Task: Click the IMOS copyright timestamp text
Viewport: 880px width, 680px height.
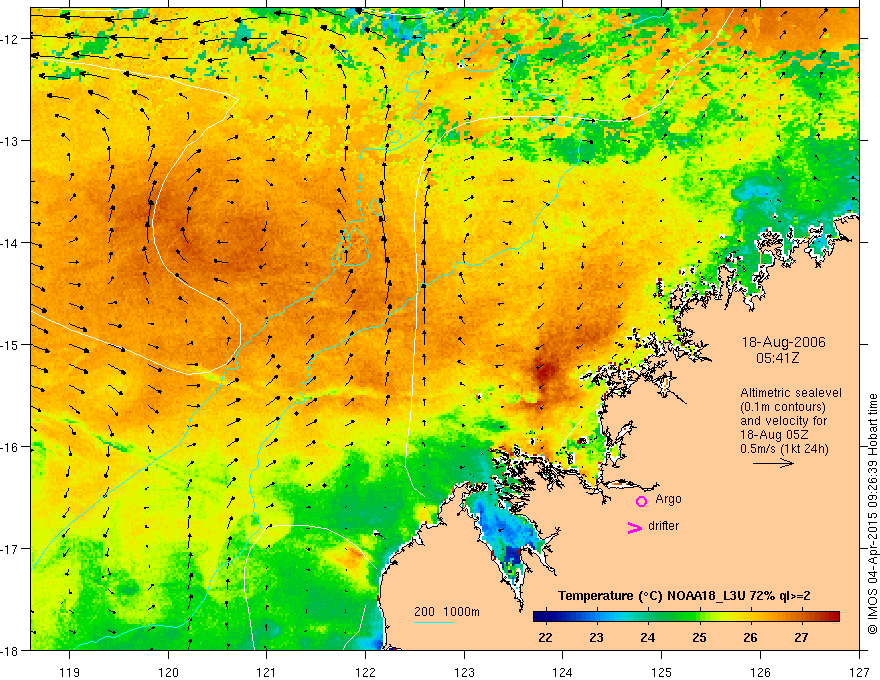Action: tap(872, 514)
